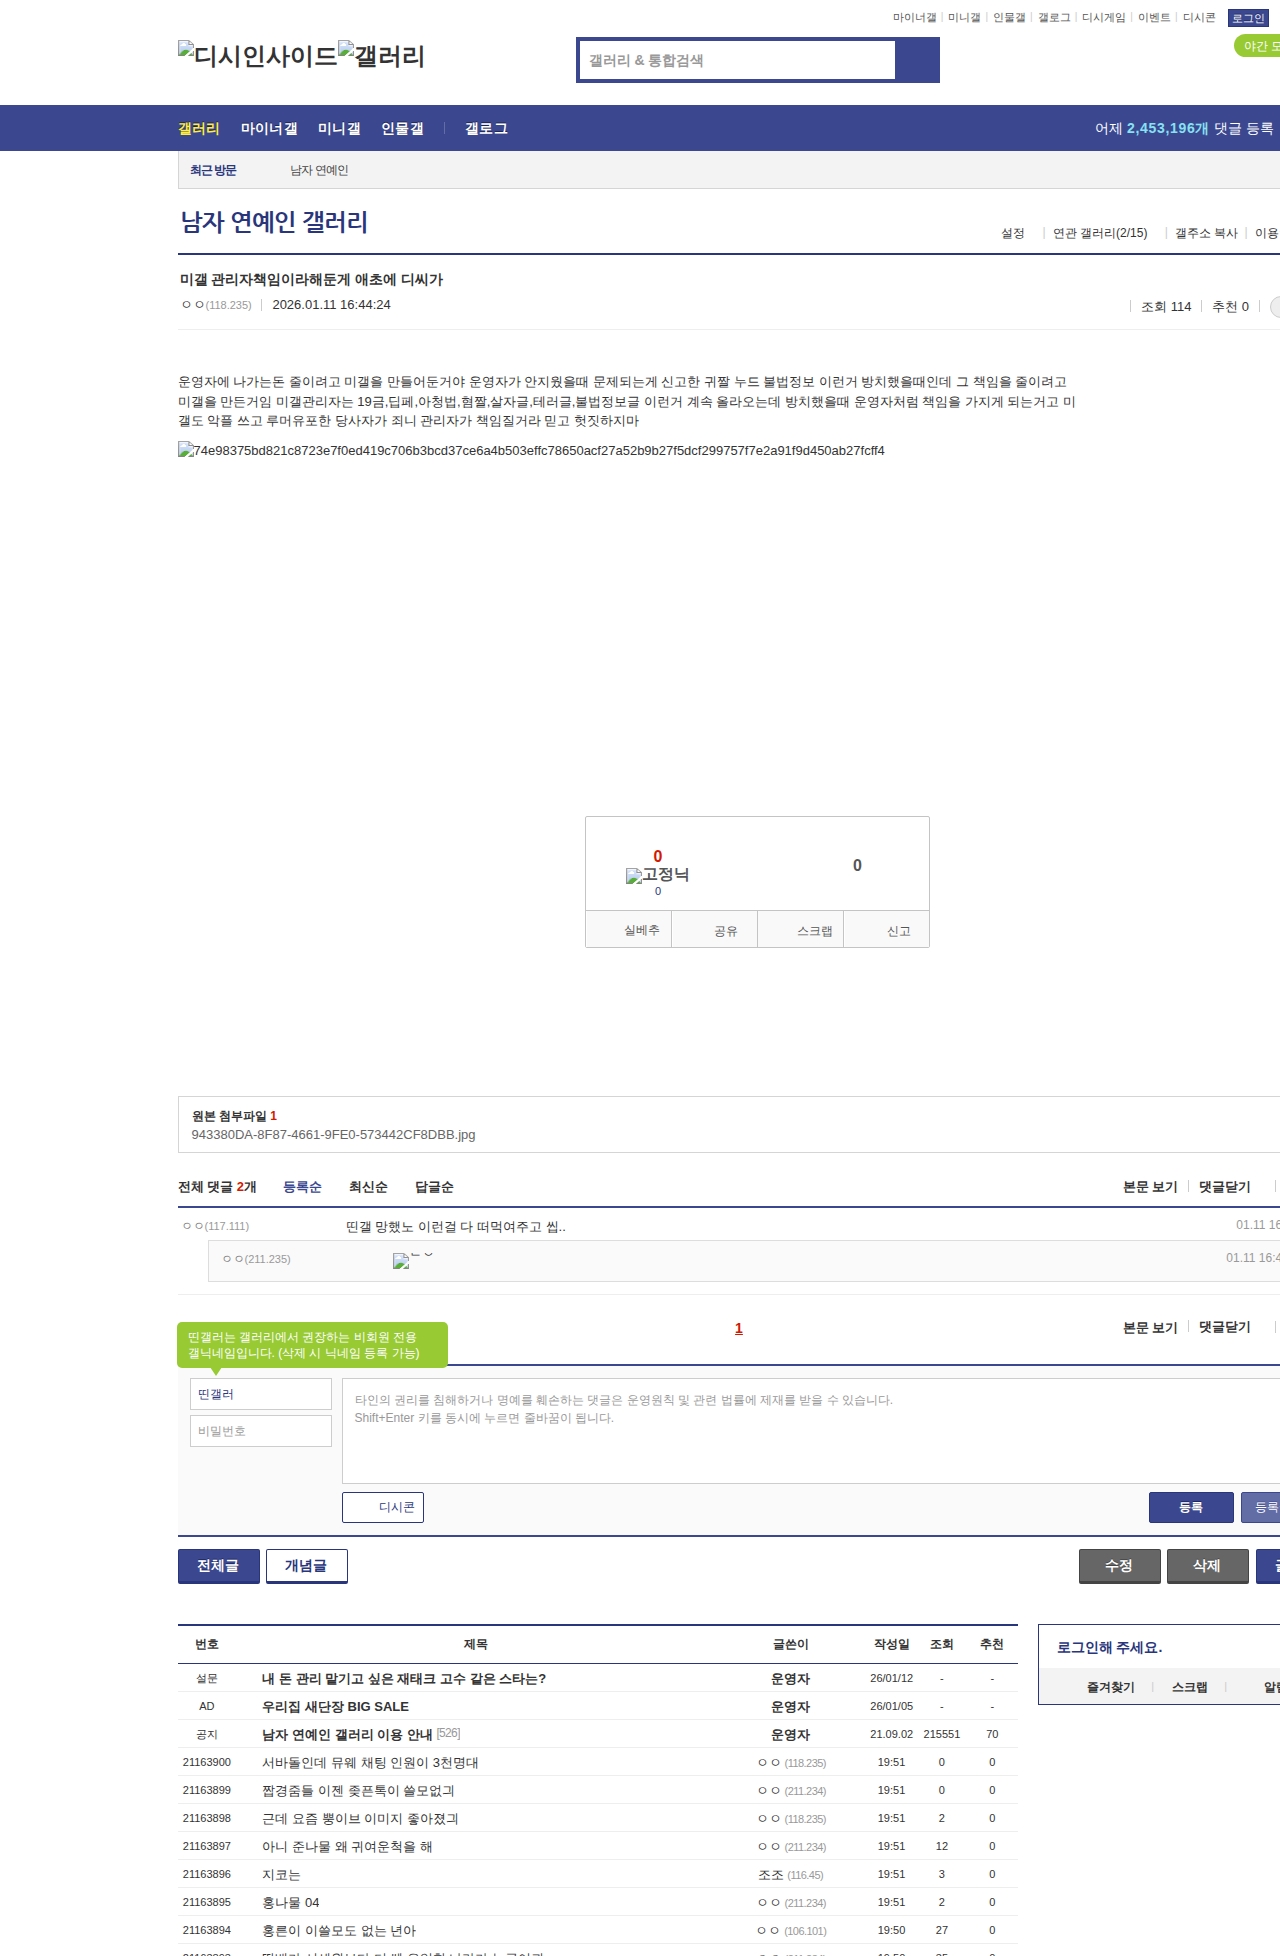Image resolution: width=1280 pixels, height=1956 pixels.
Task: Click the blue search button beside the search box
Action: coord(917,60)
